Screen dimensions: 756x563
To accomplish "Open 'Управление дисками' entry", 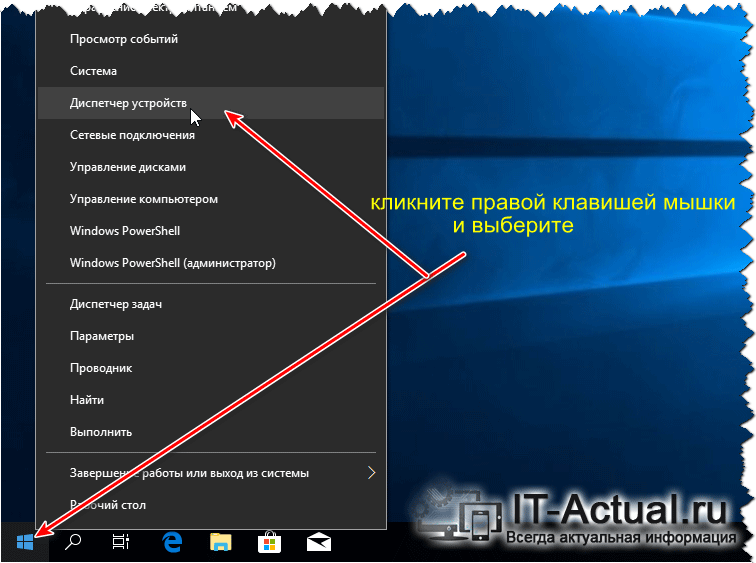I will (211, 167).
